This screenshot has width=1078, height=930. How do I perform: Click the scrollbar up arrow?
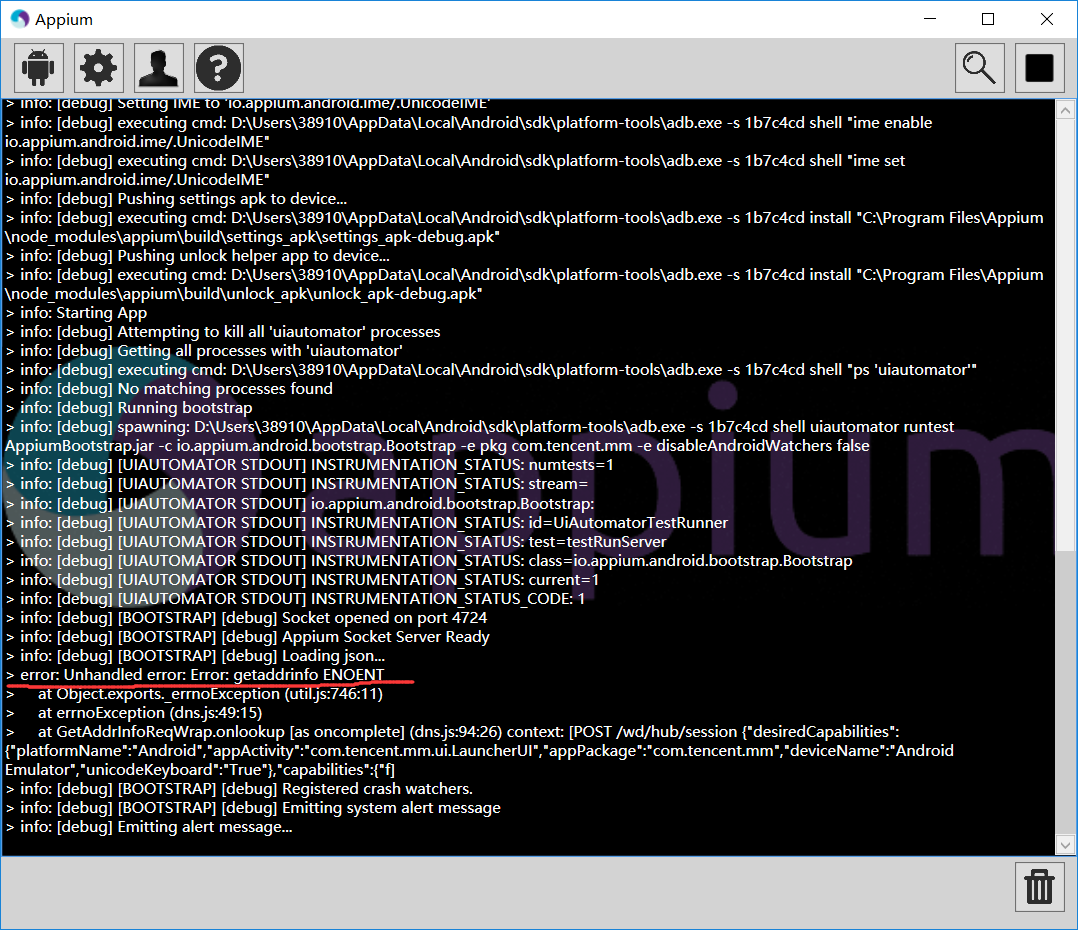coord(1065,110)
